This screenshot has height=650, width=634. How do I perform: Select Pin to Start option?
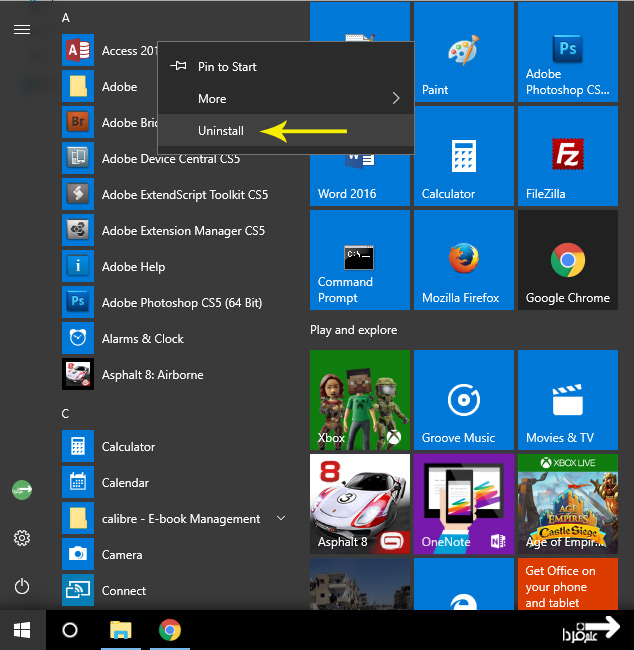[x=227, y=67]
